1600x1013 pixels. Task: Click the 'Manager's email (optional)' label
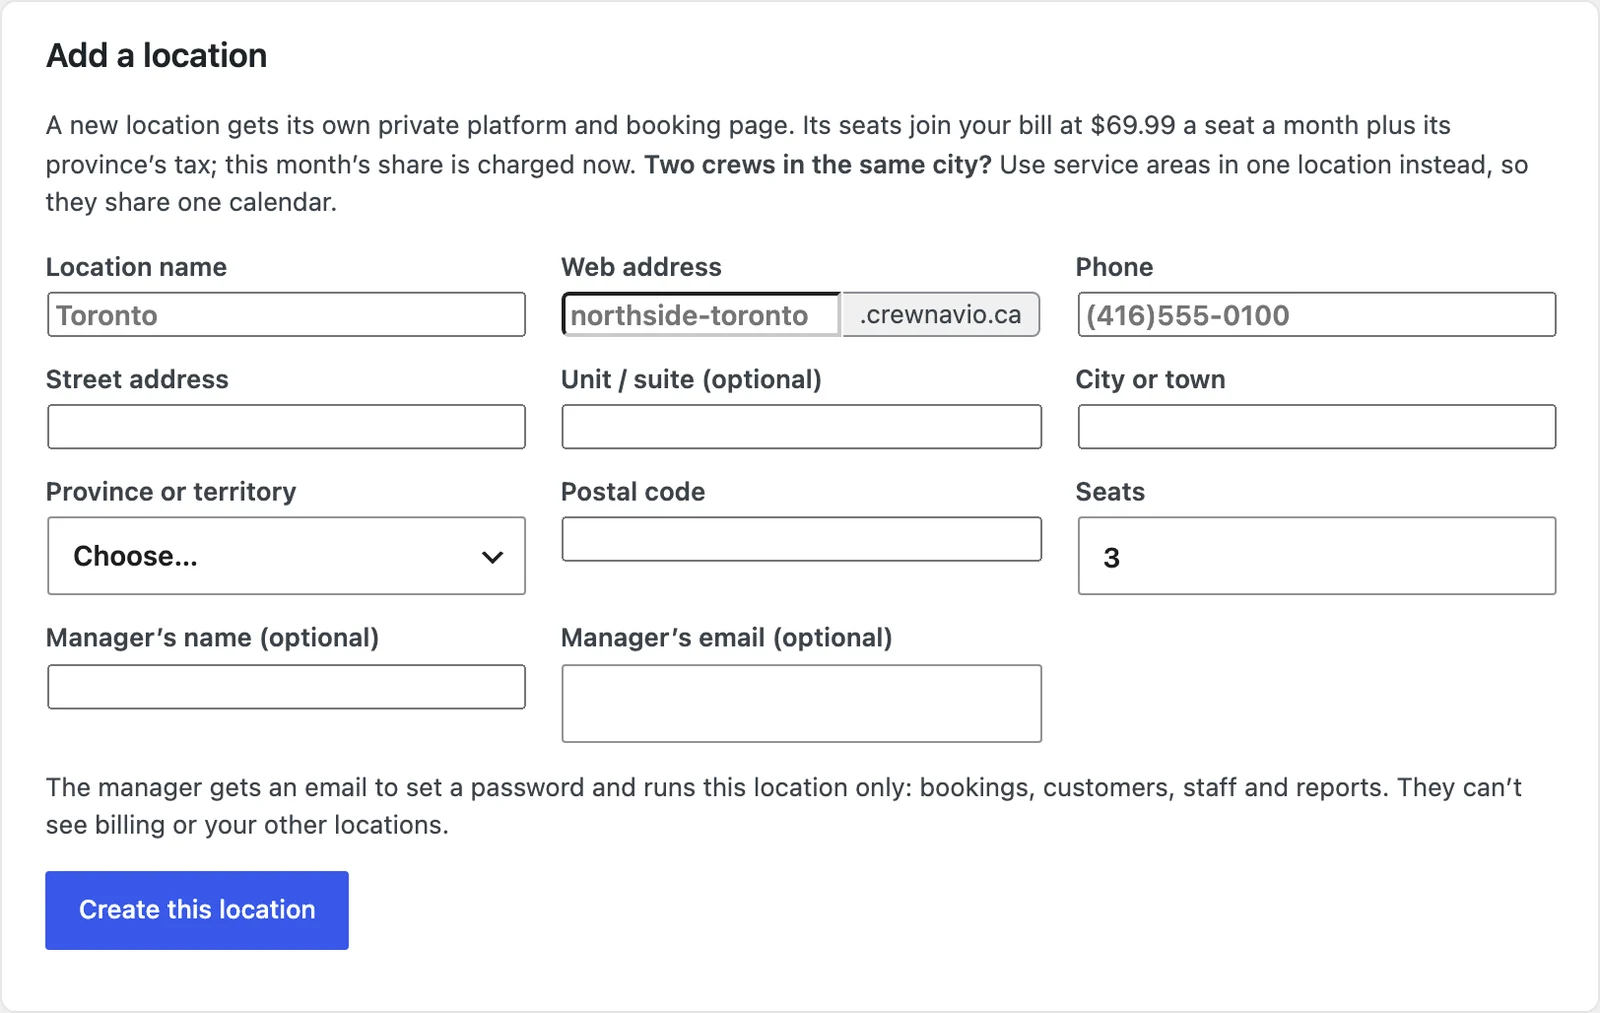(x=727, y=638)
